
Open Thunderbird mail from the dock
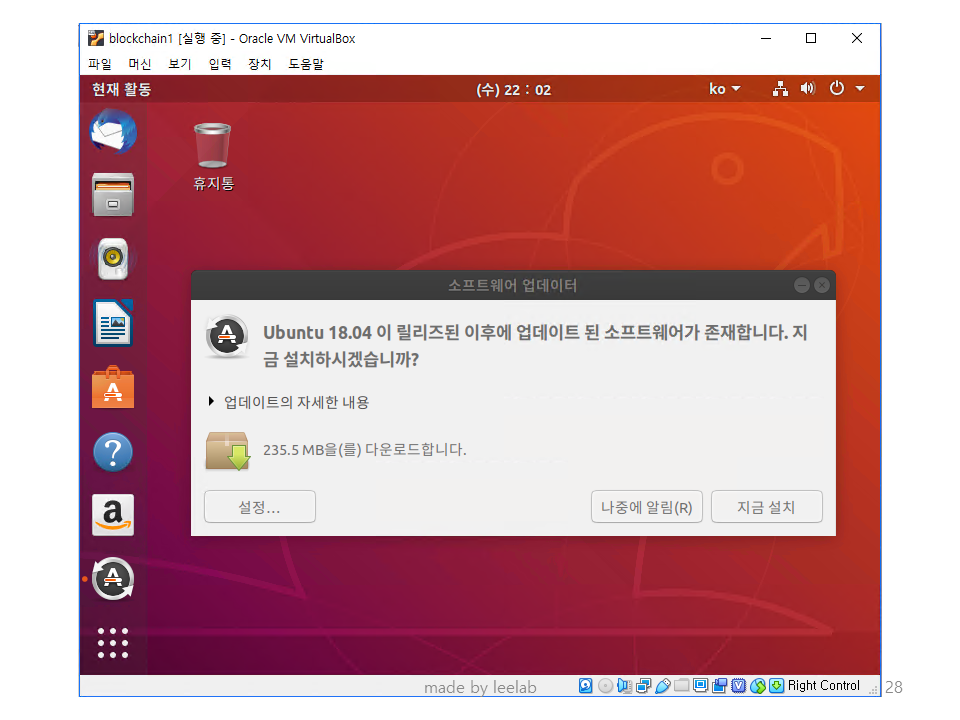point(113,131)
